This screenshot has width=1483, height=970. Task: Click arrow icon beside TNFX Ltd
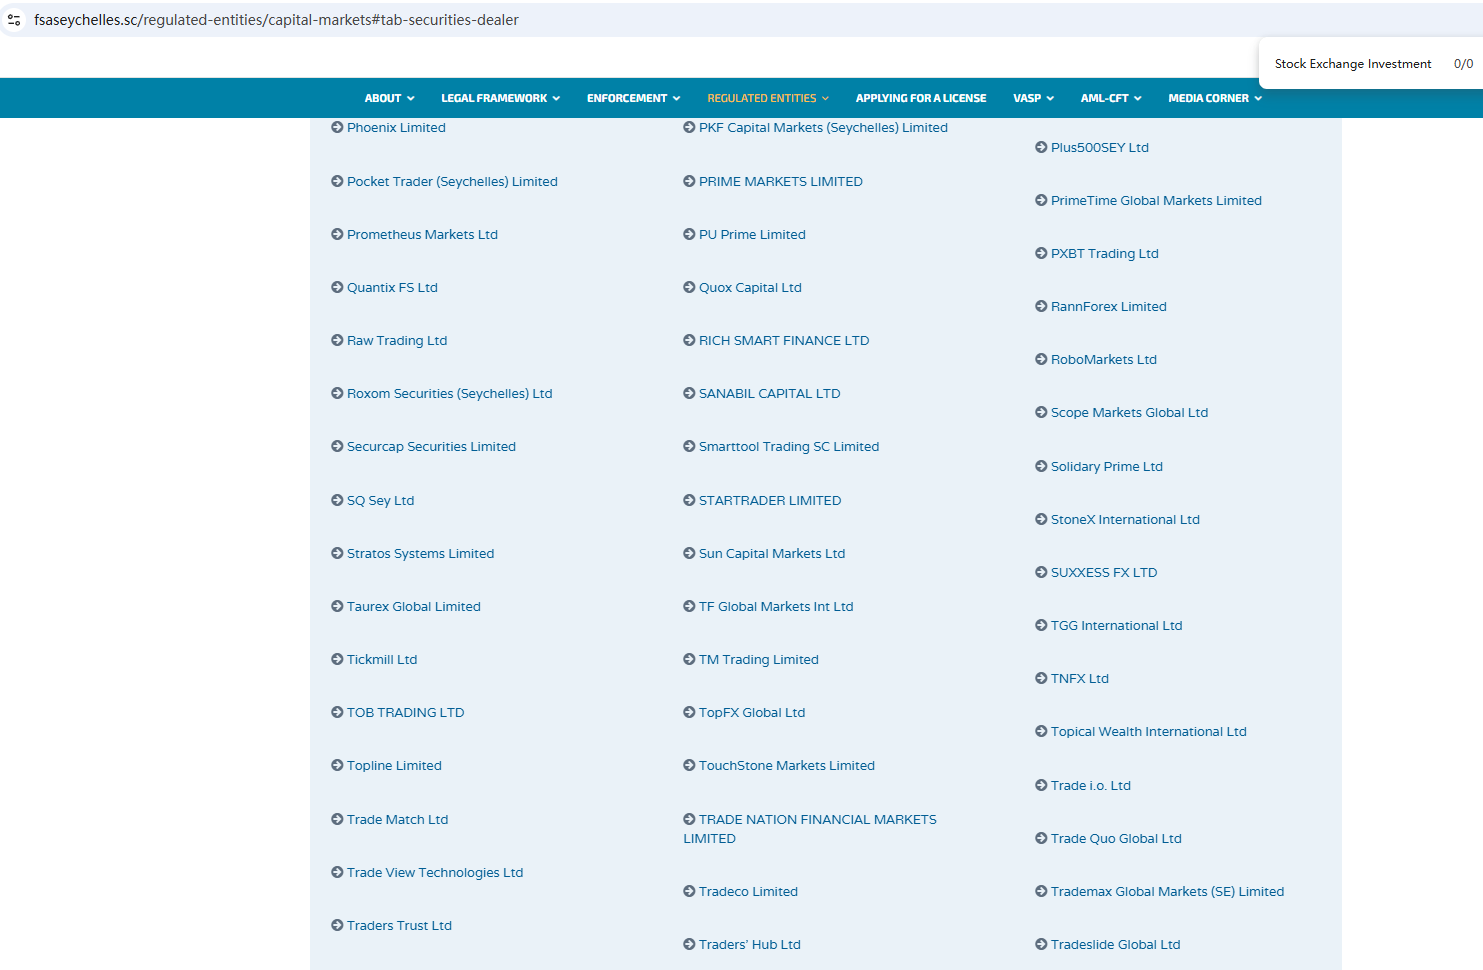tap(1041, 678)
